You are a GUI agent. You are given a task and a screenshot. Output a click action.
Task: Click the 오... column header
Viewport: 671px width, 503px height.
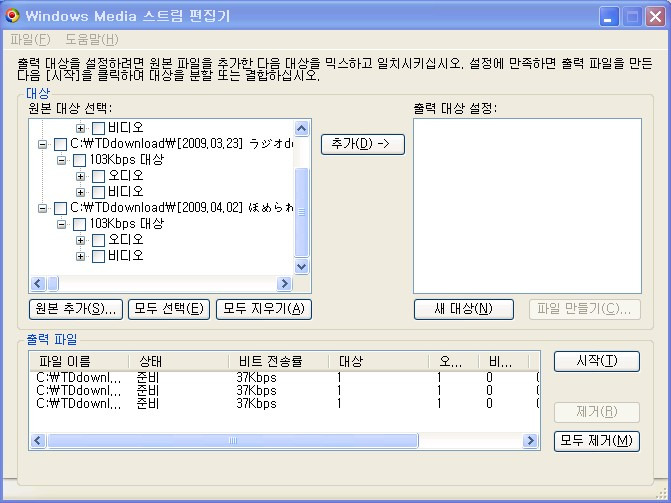coord(454,362)
